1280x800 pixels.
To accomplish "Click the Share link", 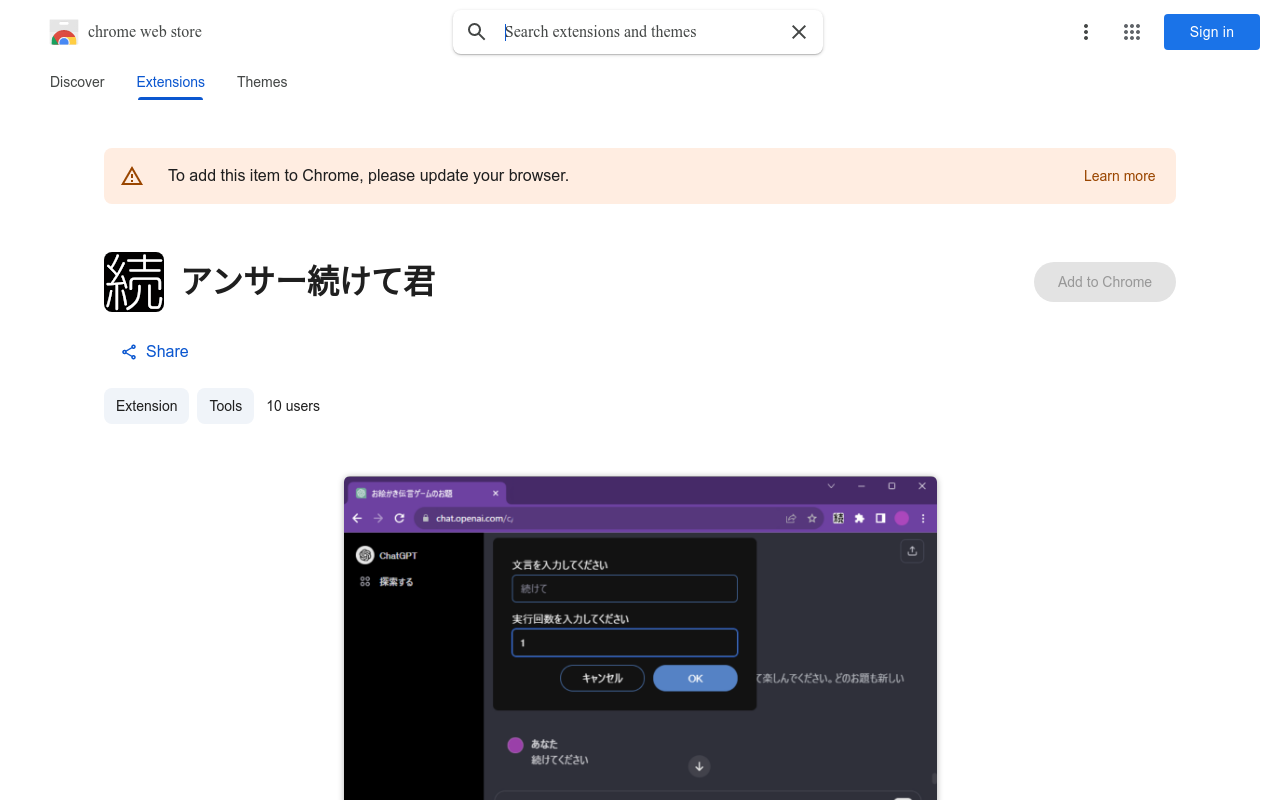I will (167, 352).
